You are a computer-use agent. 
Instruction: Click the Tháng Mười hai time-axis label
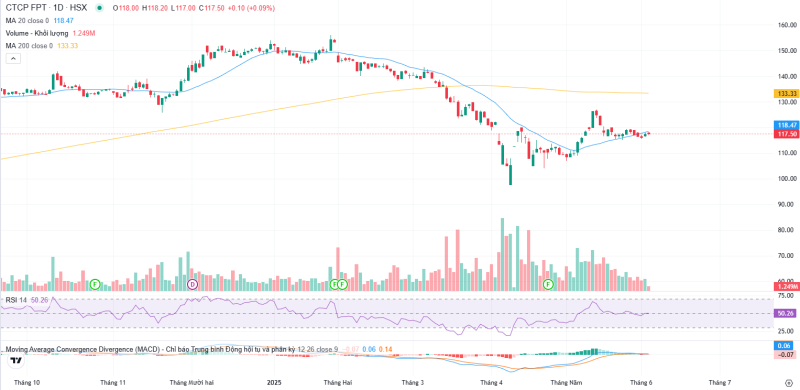pyautogui.click(x=192, y=382)
